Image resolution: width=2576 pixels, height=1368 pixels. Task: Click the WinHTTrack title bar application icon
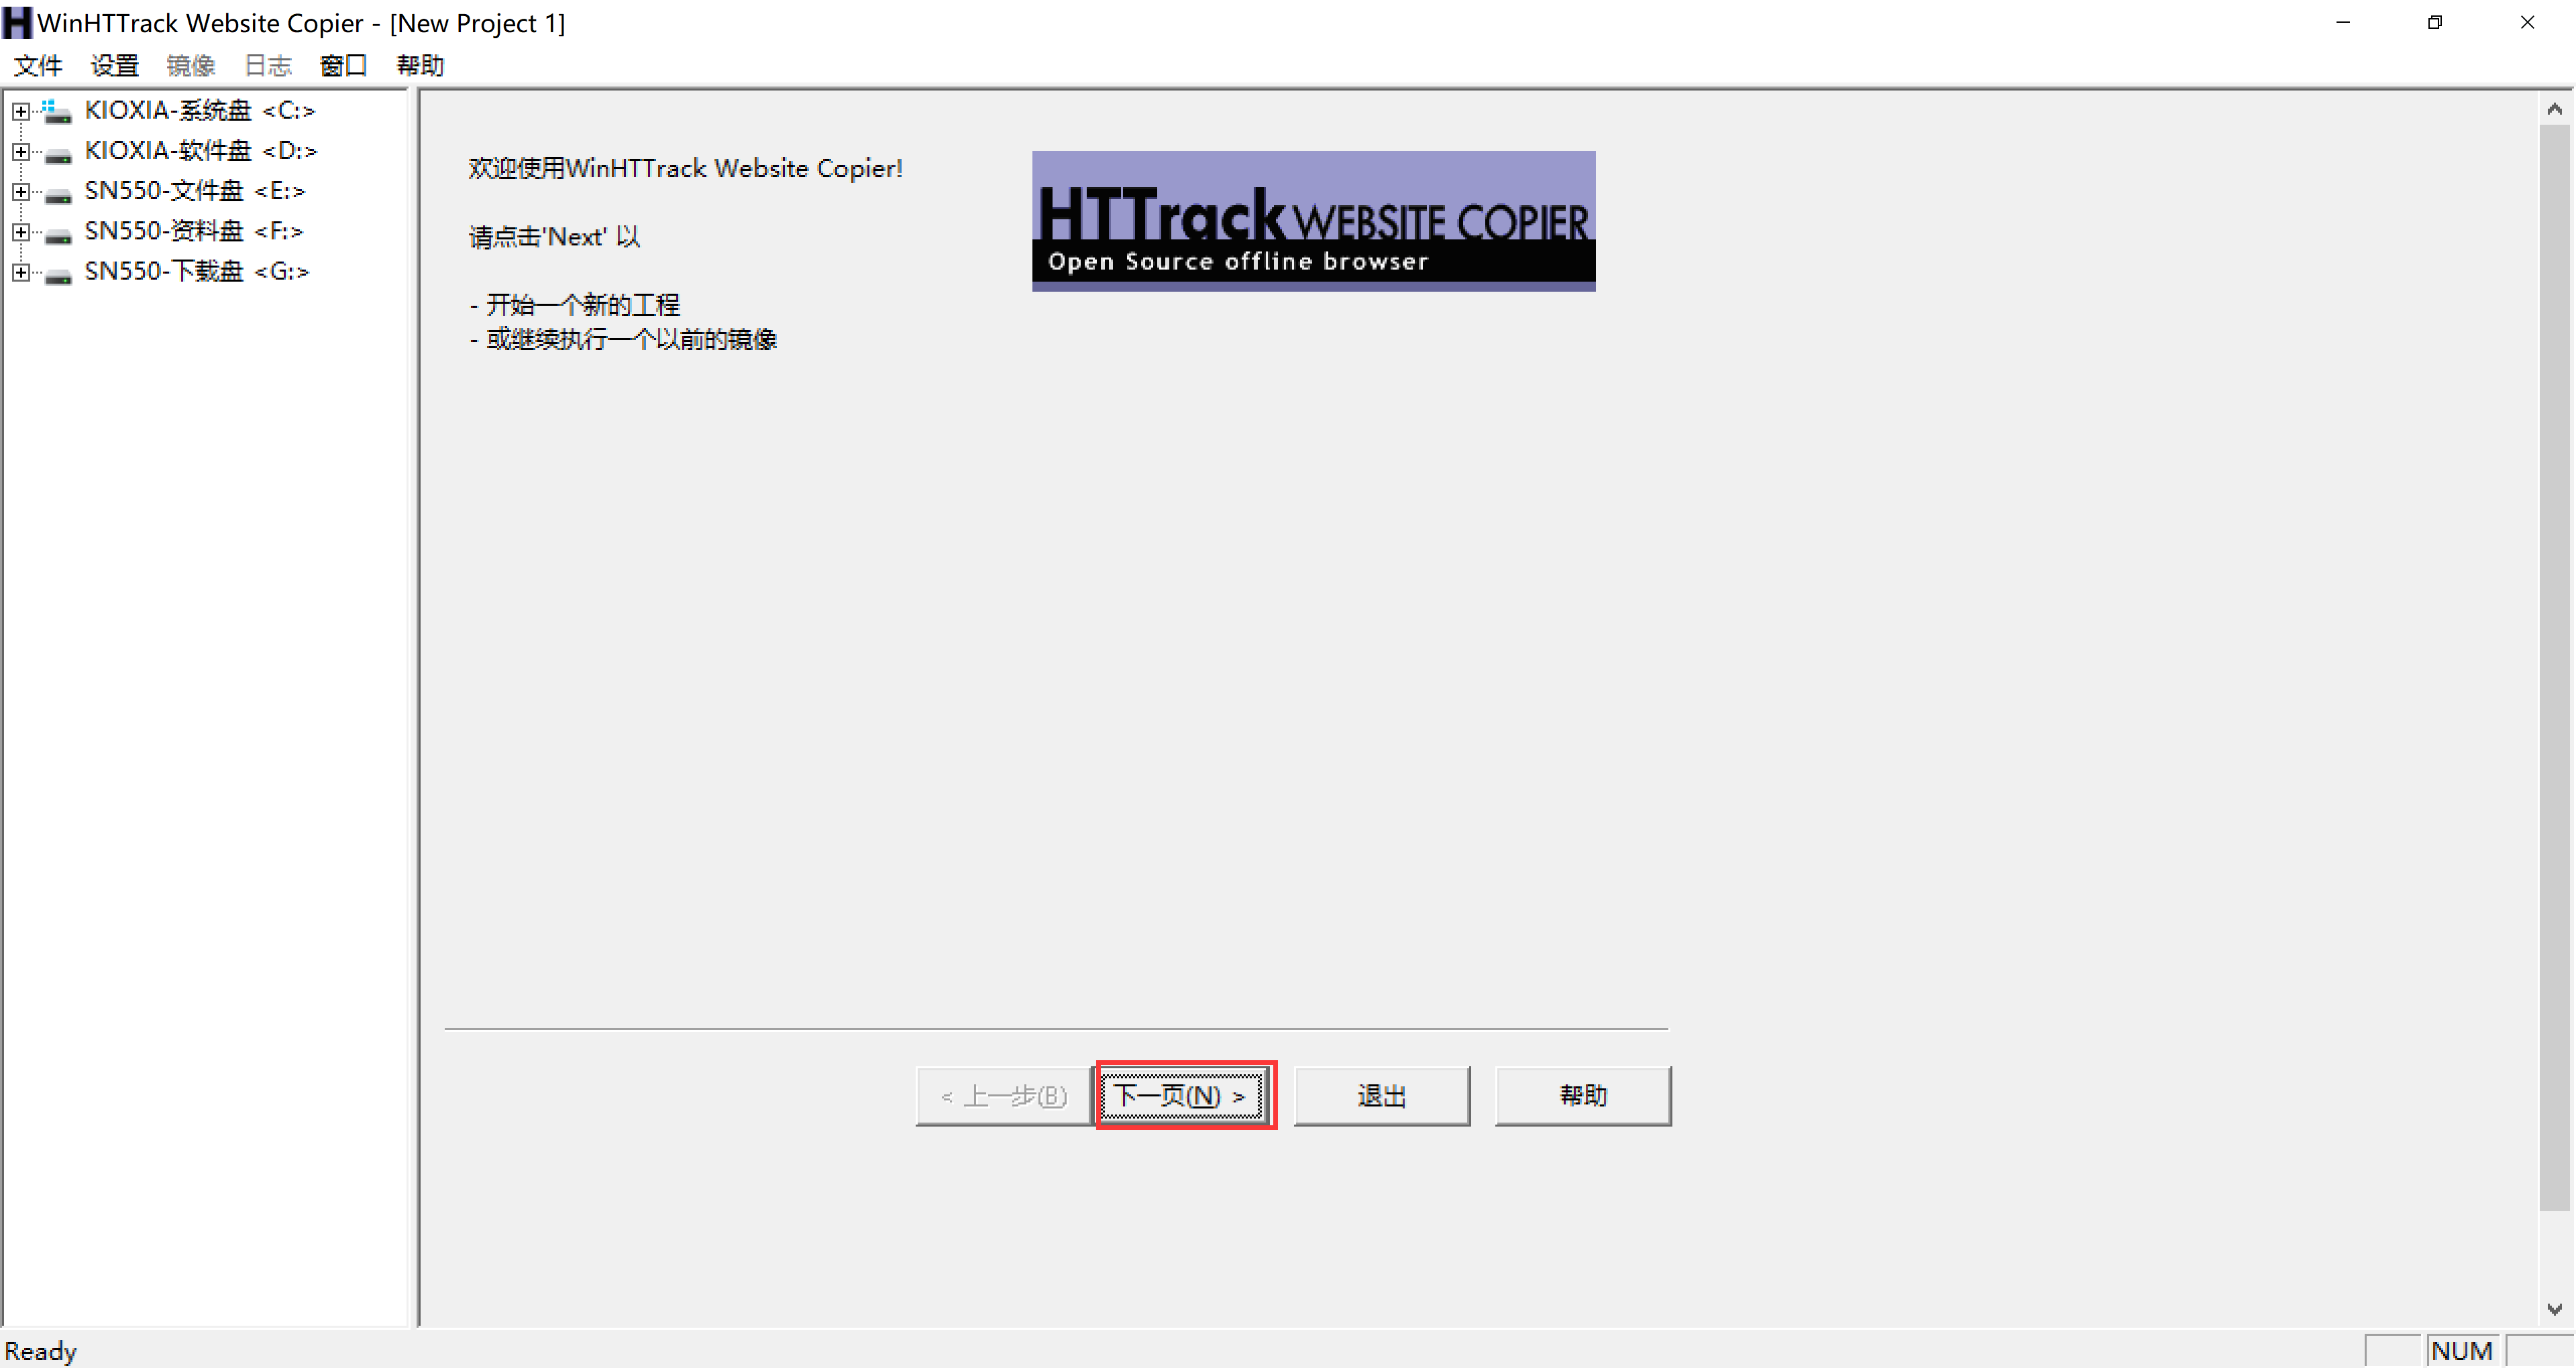click(16, 22)
